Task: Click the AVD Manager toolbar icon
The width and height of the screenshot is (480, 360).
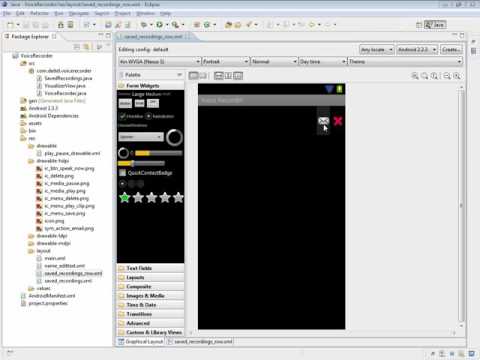Action: click(x=70, y=25)
